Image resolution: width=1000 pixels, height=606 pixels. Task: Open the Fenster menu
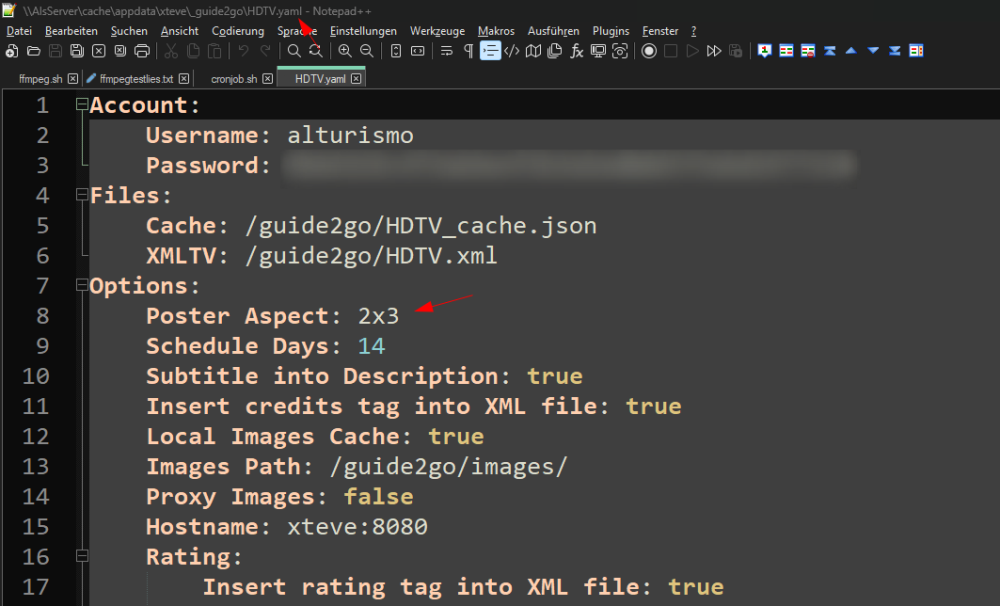point(660,31)
